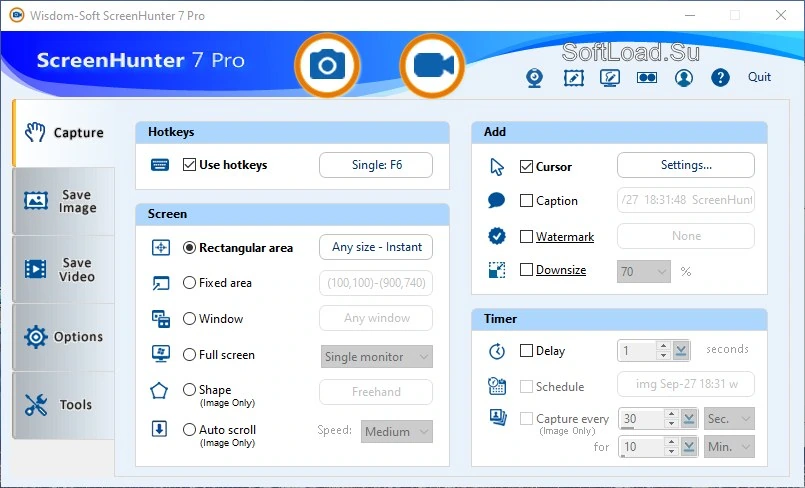Click the full screen monitor icon
Image resolution: width=805 pixels, height=488 pixels.
pyautogui.click(x=161, y=354)
